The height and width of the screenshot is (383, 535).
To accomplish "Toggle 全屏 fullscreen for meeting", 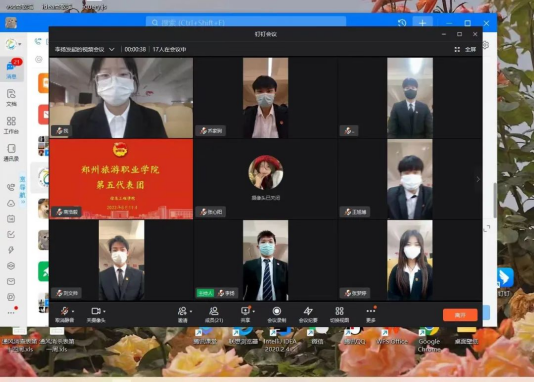I will (x=465, y=49).
